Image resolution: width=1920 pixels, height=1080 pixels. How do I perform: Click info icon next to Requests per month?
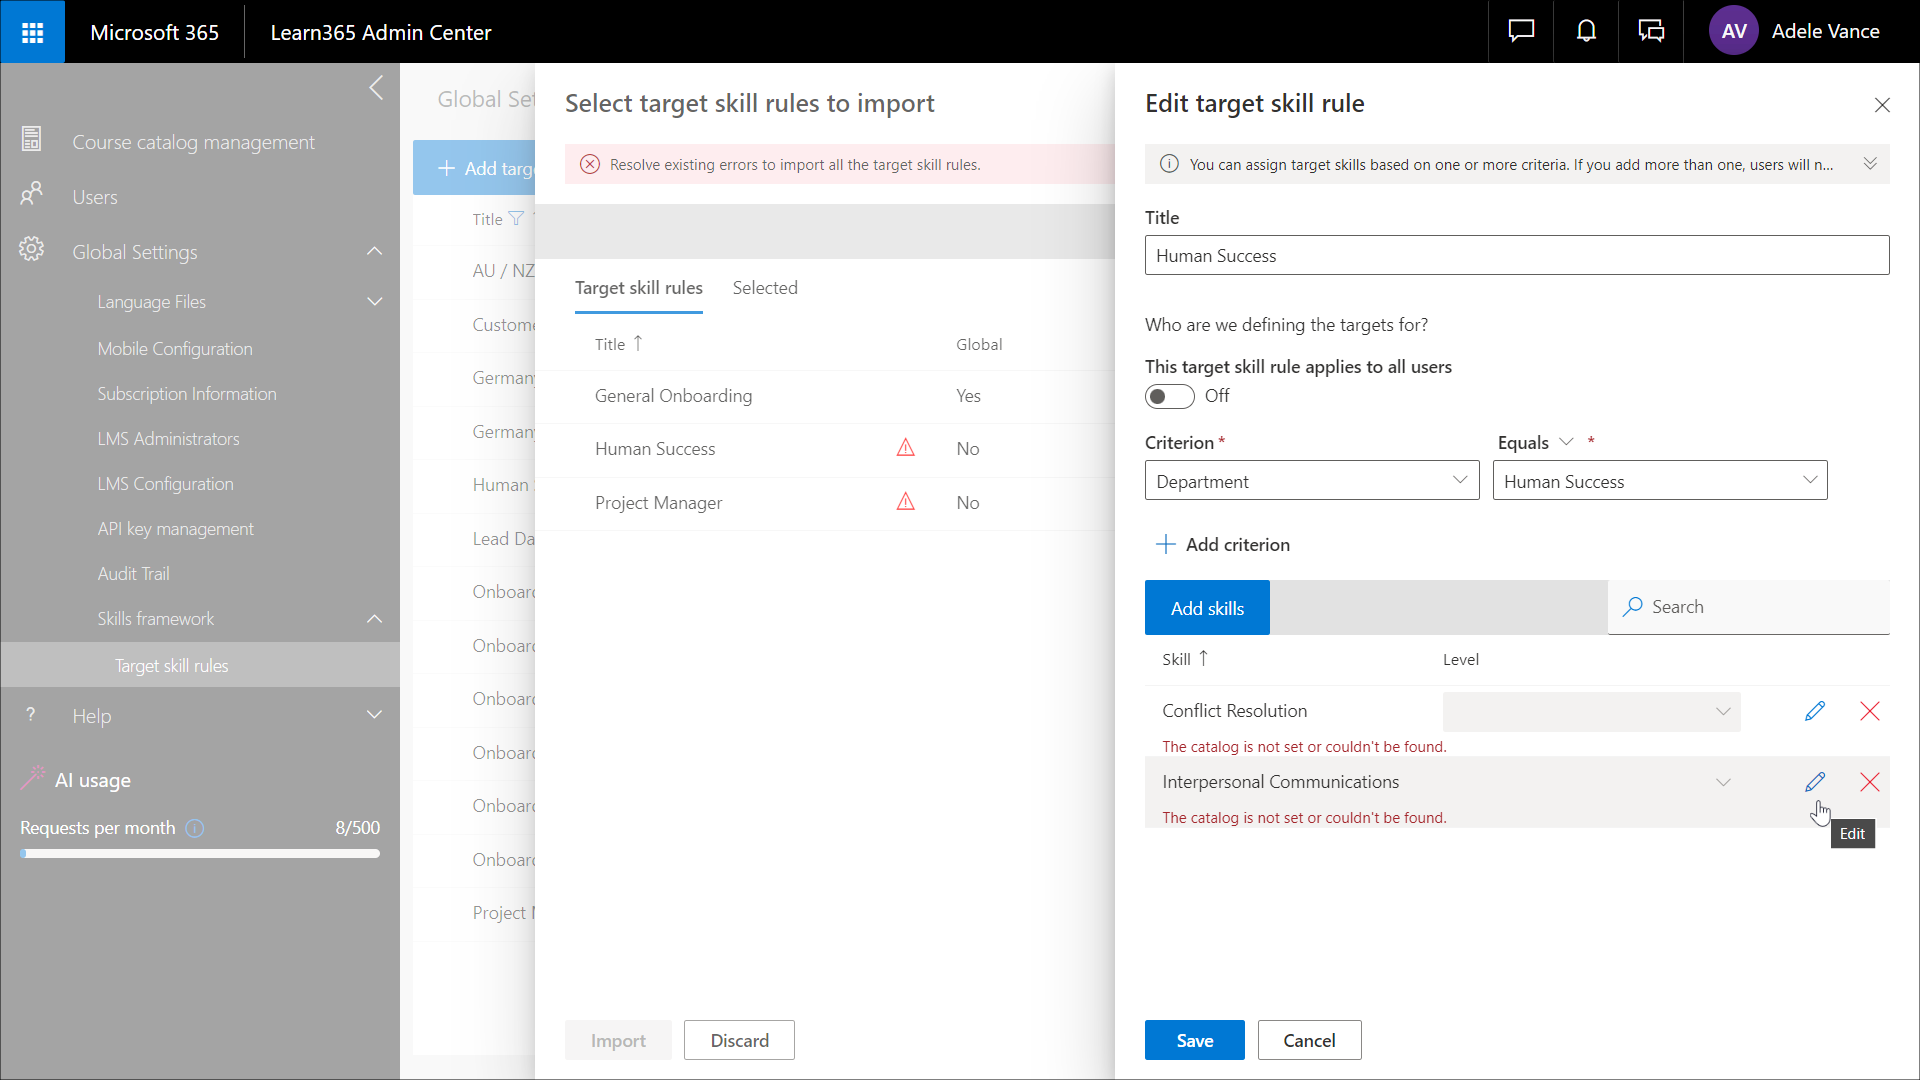coord(195,828)
